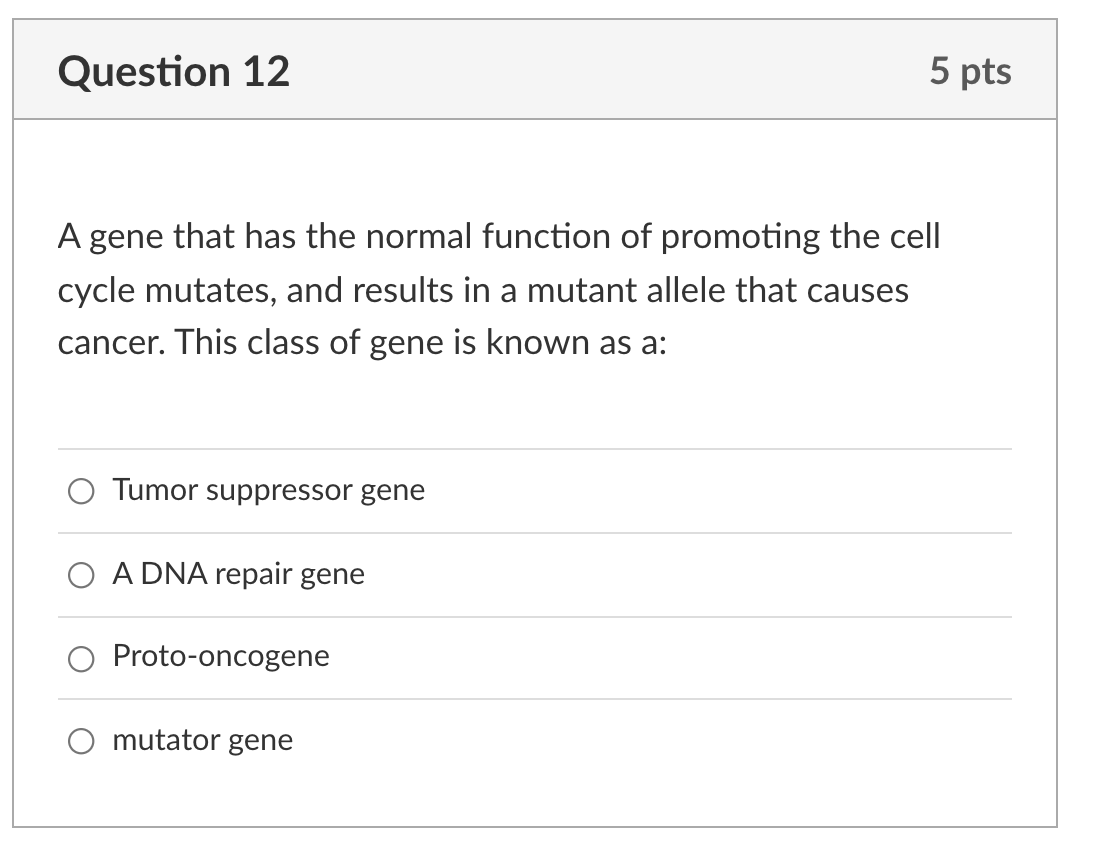Screen dimensions: 1098x866
Task: Click the empty circle beside mutator gene
Action: (81, 741)
